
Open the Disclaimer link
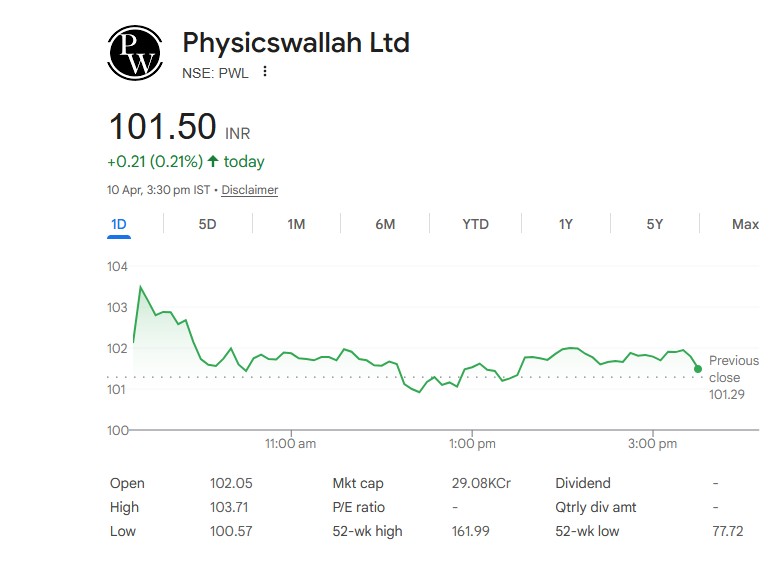pos(249,190)
